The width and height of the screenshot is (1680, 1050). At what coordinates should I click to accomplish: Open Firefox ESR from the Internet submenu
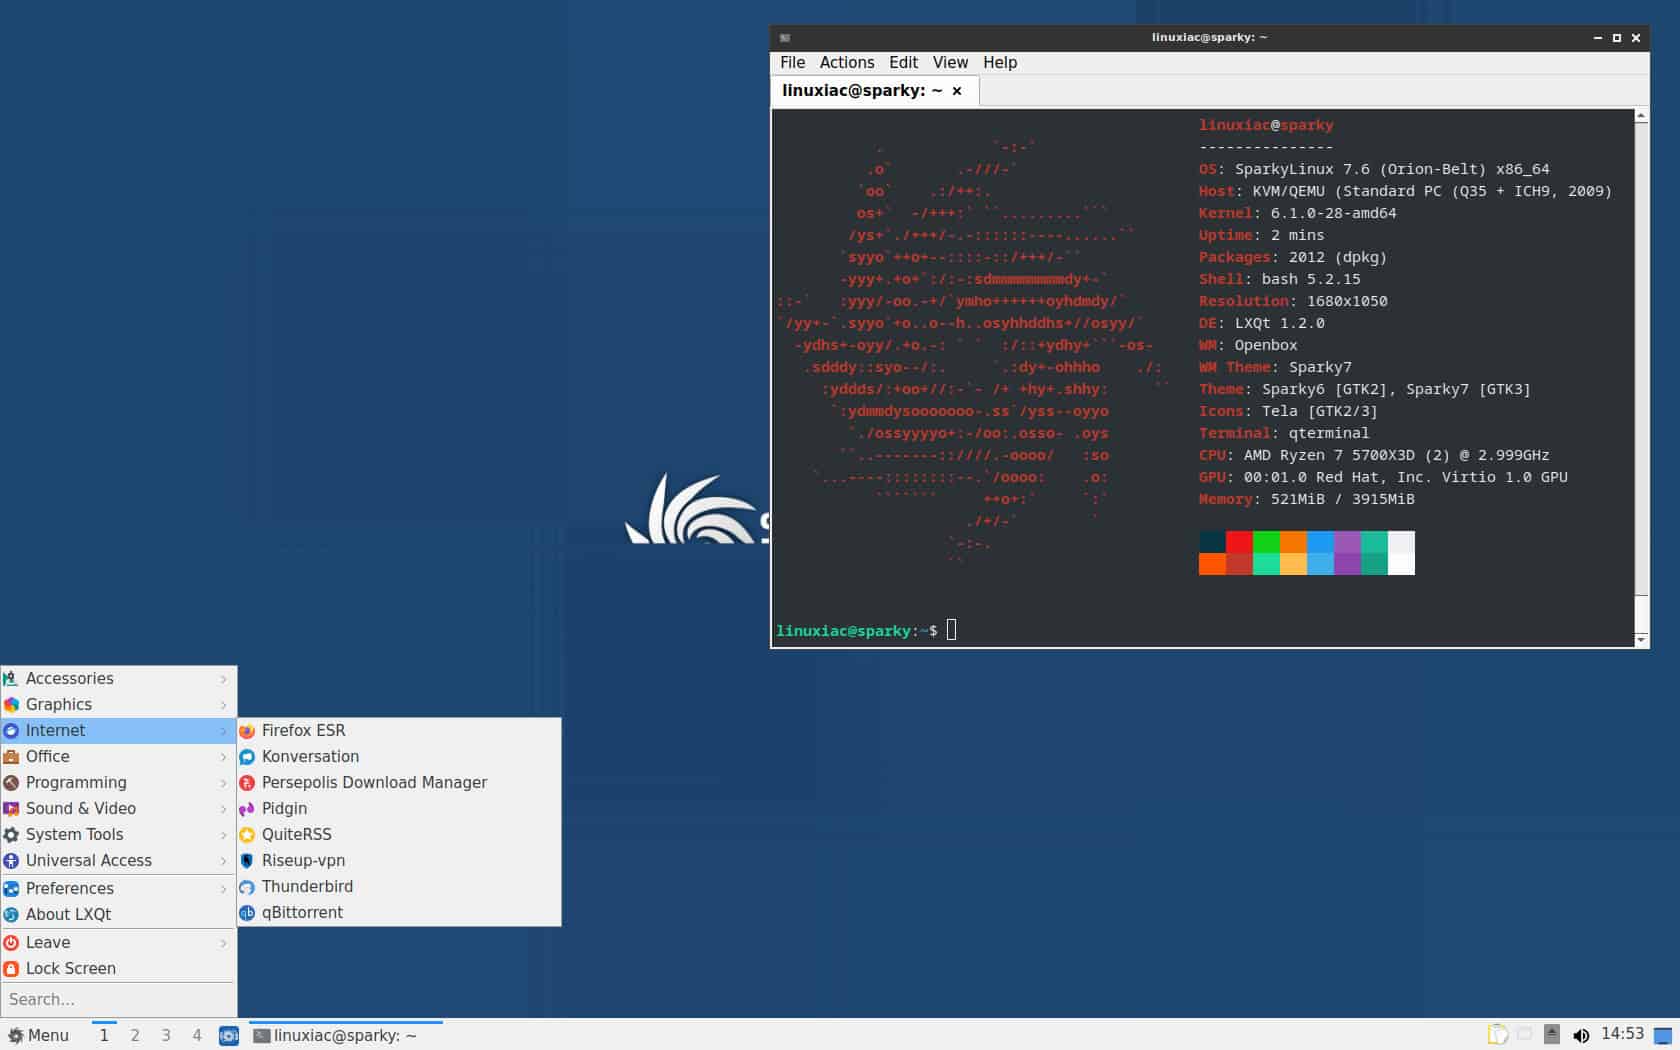click(302, 730)
